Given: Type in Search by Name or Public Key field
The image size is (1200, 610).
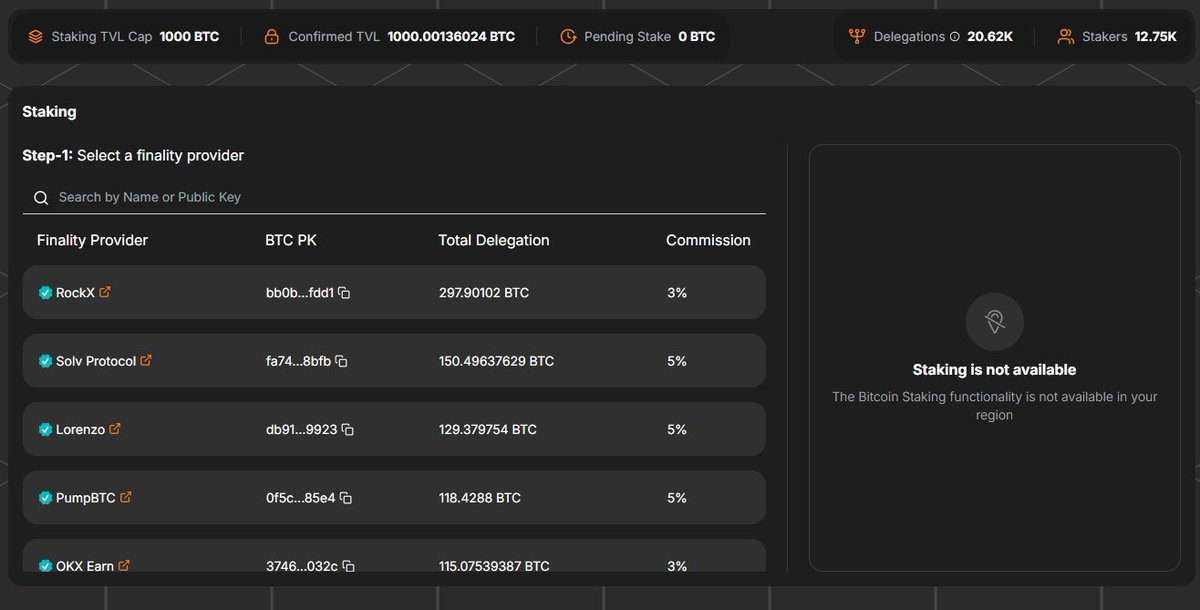Looking at the screenshot, I should (400, 197).
